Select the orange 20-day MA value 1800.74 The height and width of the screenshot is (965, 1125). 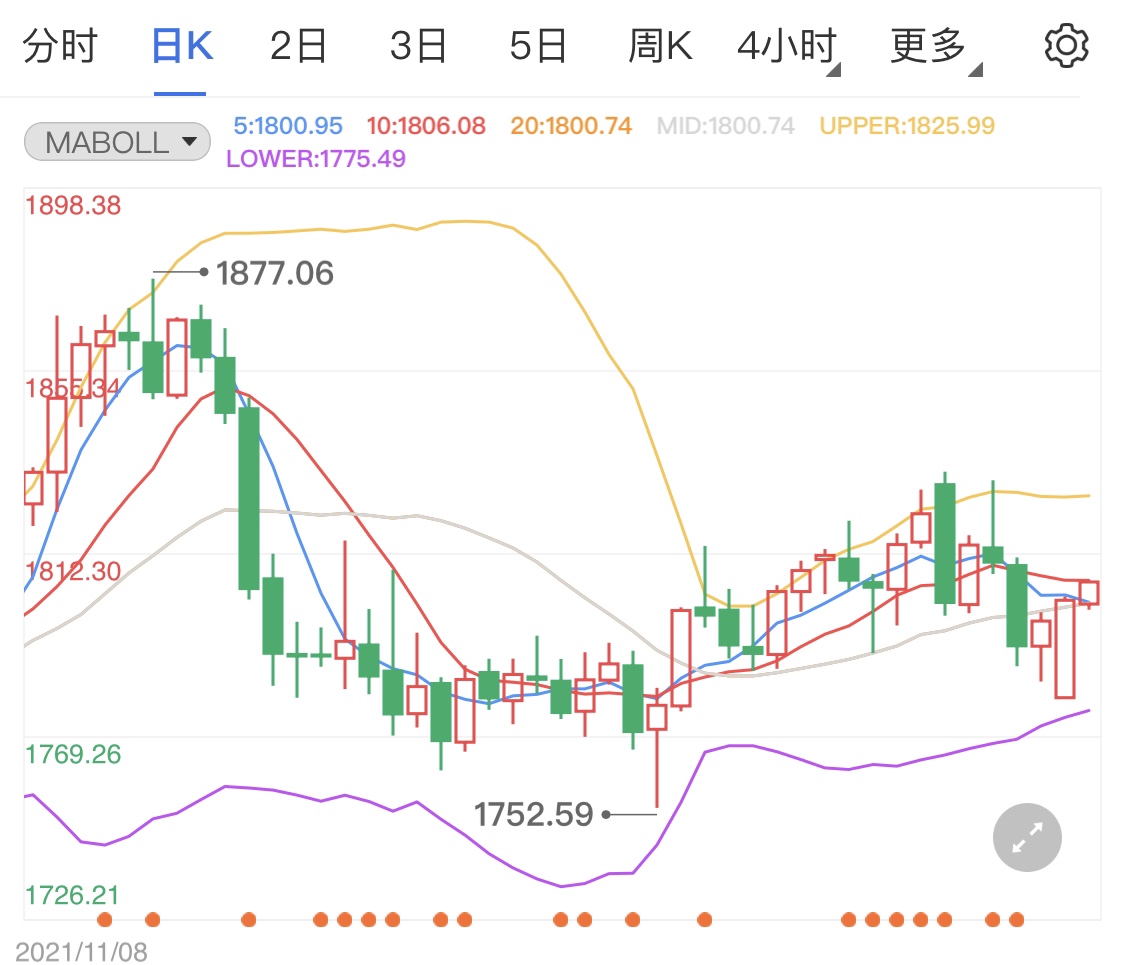pos(570,125)
